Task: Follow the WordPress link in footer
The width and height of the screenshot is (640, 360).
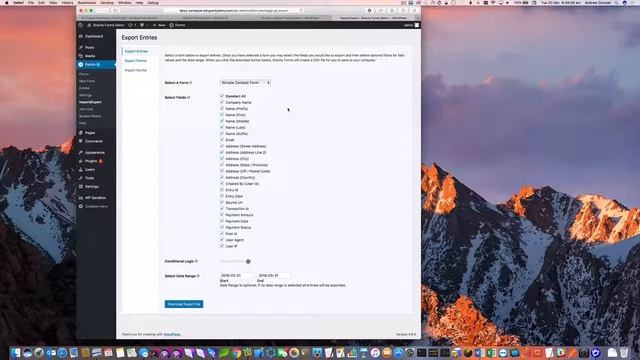Action: tap(172, 334)
